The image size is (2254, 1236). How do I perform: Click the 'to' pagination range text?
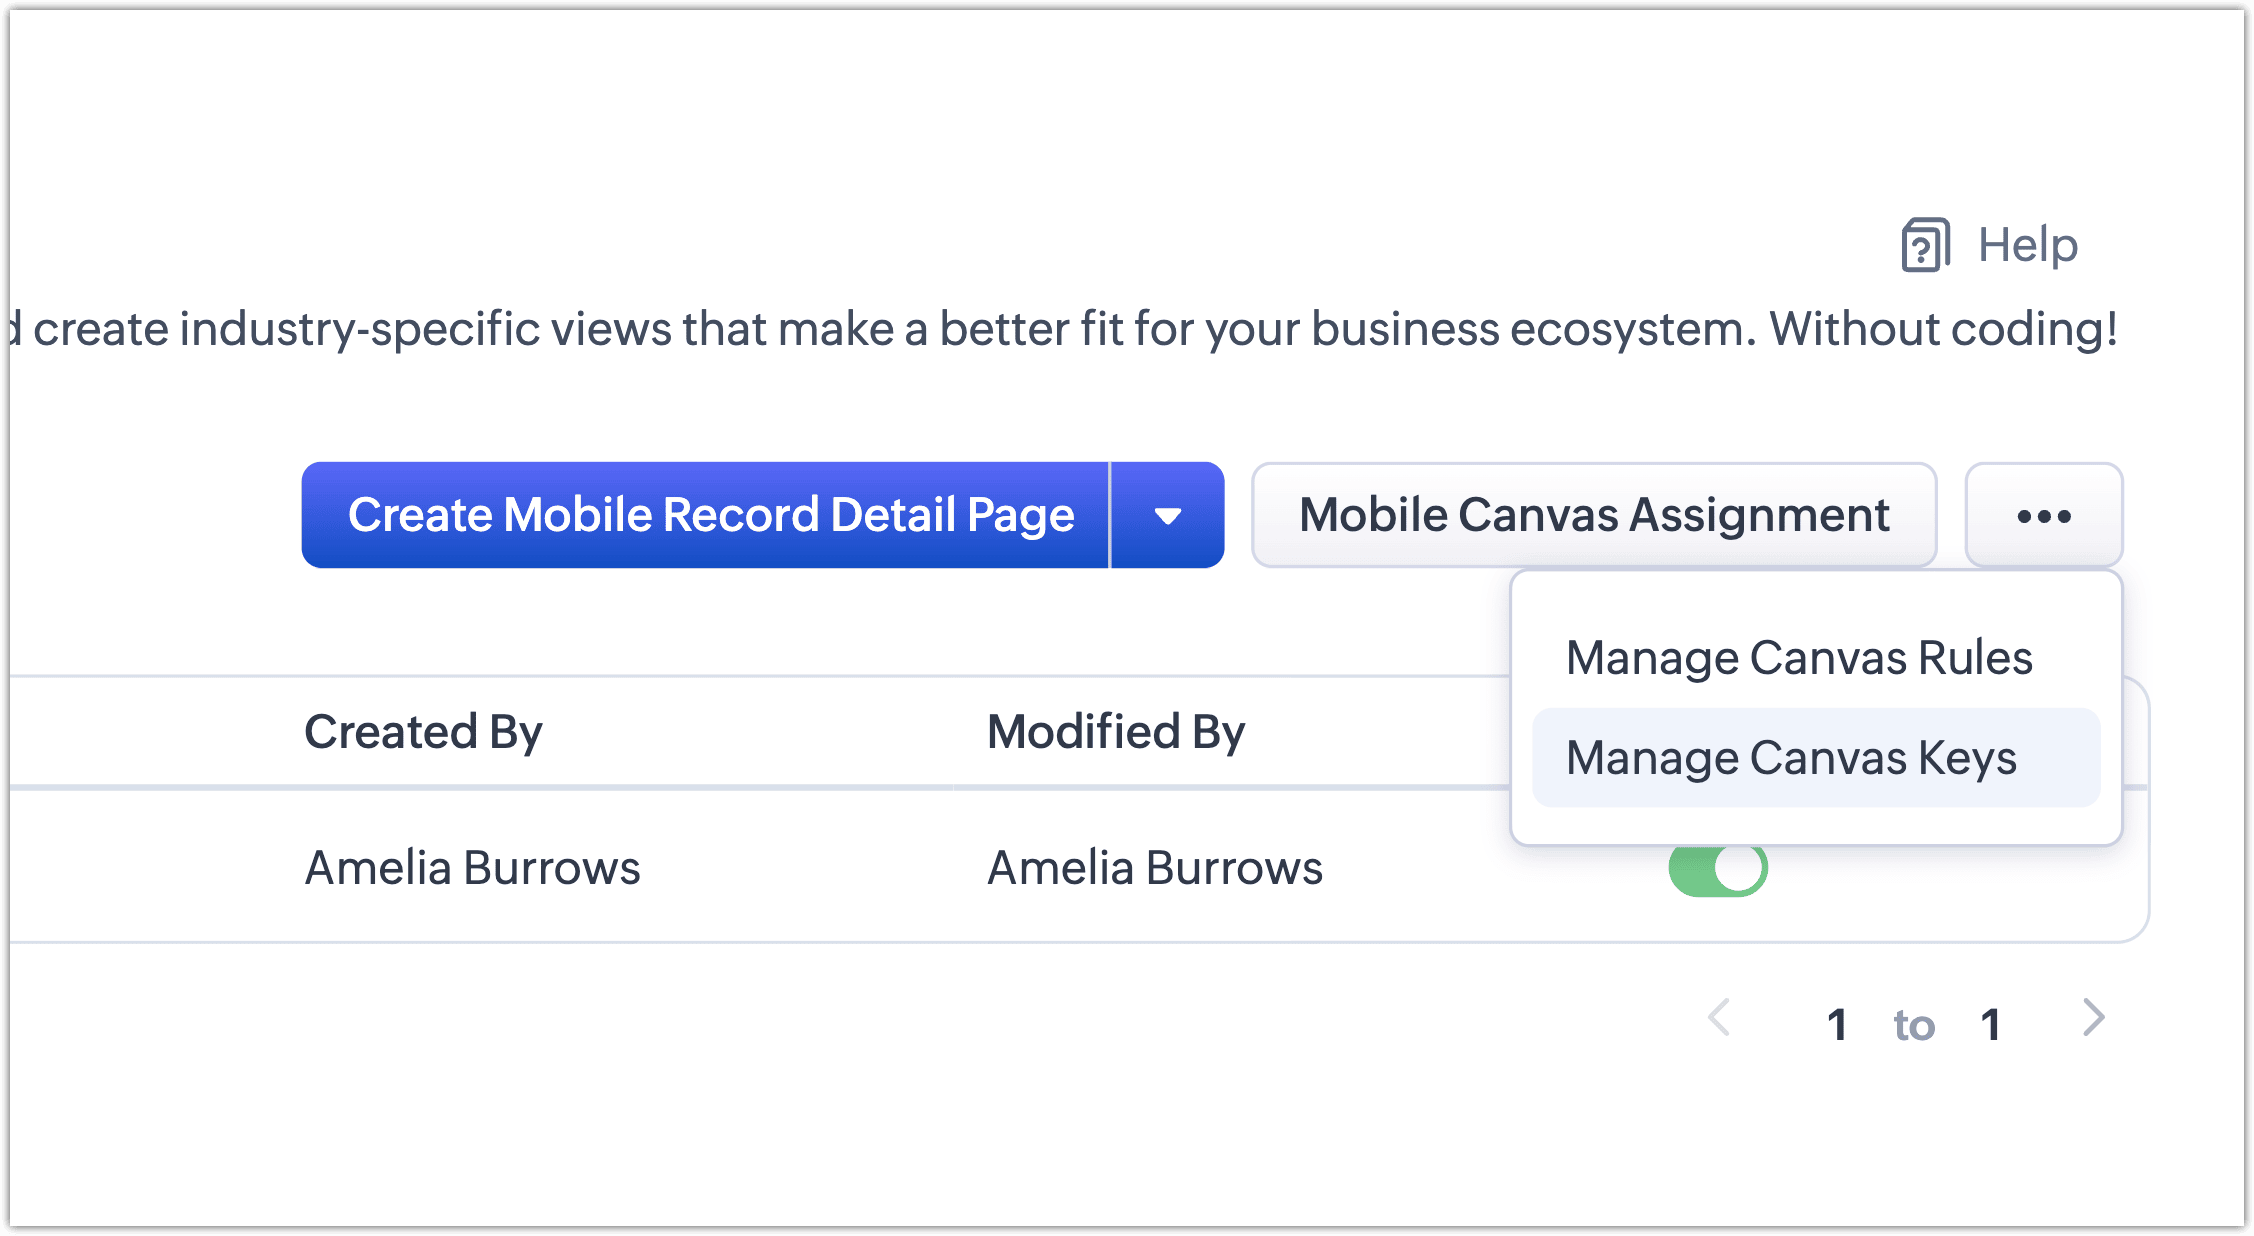click(1913, 1025)
